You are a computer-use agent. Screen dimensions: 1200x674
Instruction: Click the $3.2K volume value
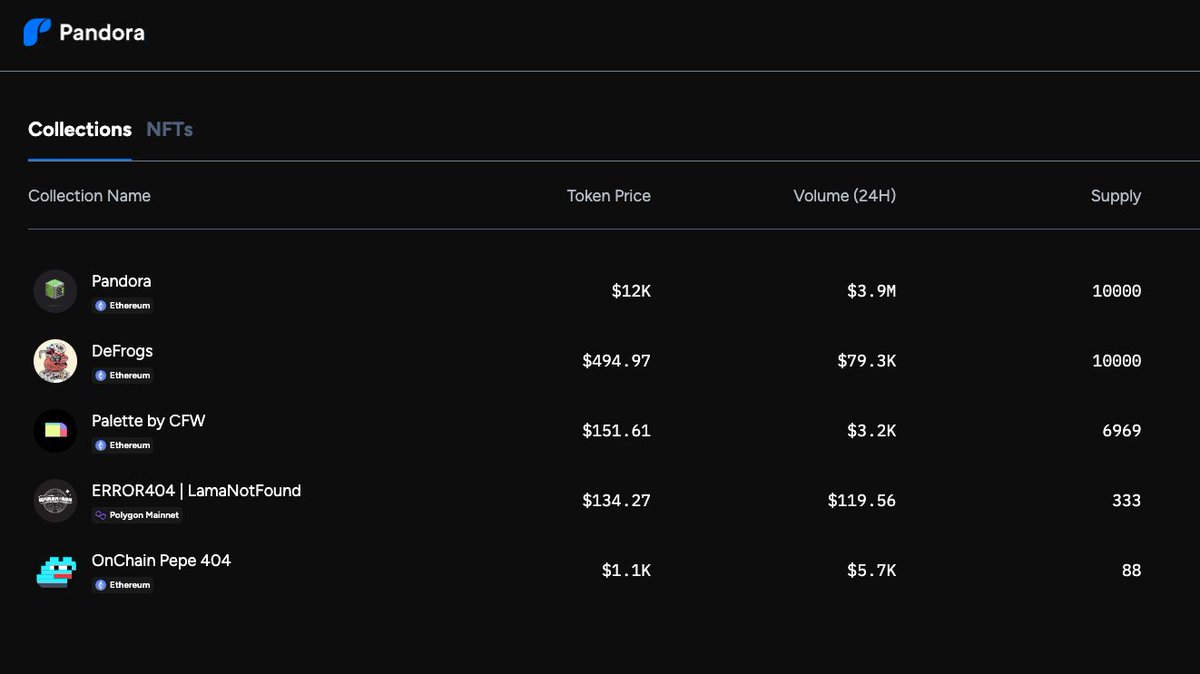pyautogui.click(x=871, y=431)
